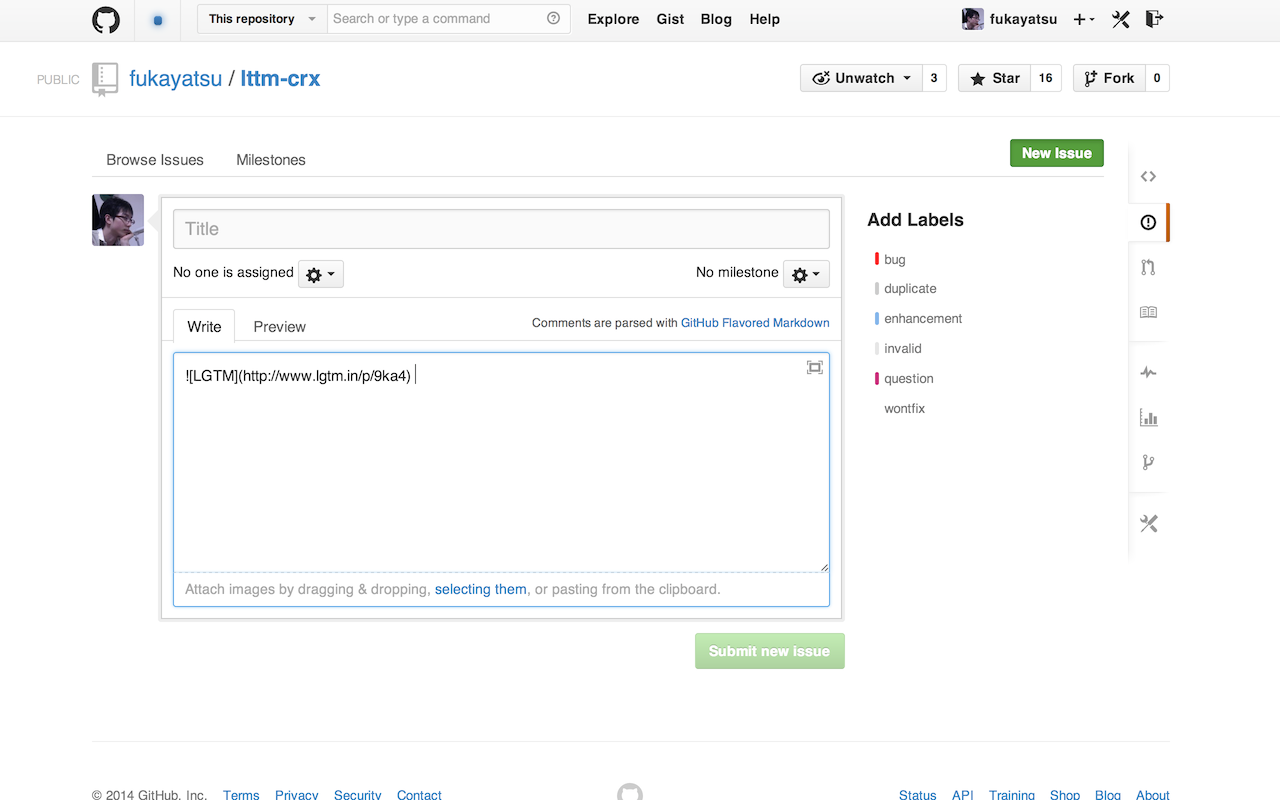This screenshot has height=800, width=1280.
Task: Click the sign out icon
Action: pyautogui.click(x=1154, y=19)
